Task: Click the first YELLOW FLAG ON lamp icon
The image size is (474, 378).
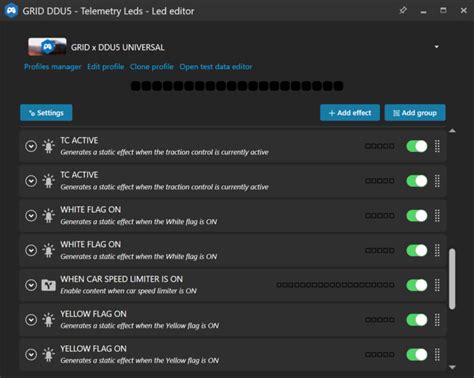Action: pyautogui.click(x=48, y=320)
